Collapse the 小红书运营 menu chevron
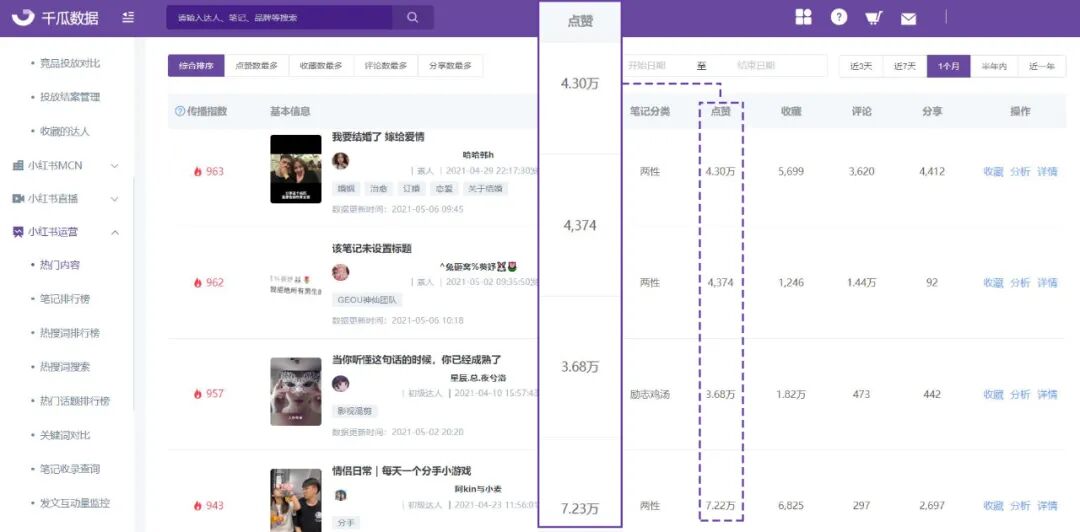1080x532 pixels. tap(115, 232)
